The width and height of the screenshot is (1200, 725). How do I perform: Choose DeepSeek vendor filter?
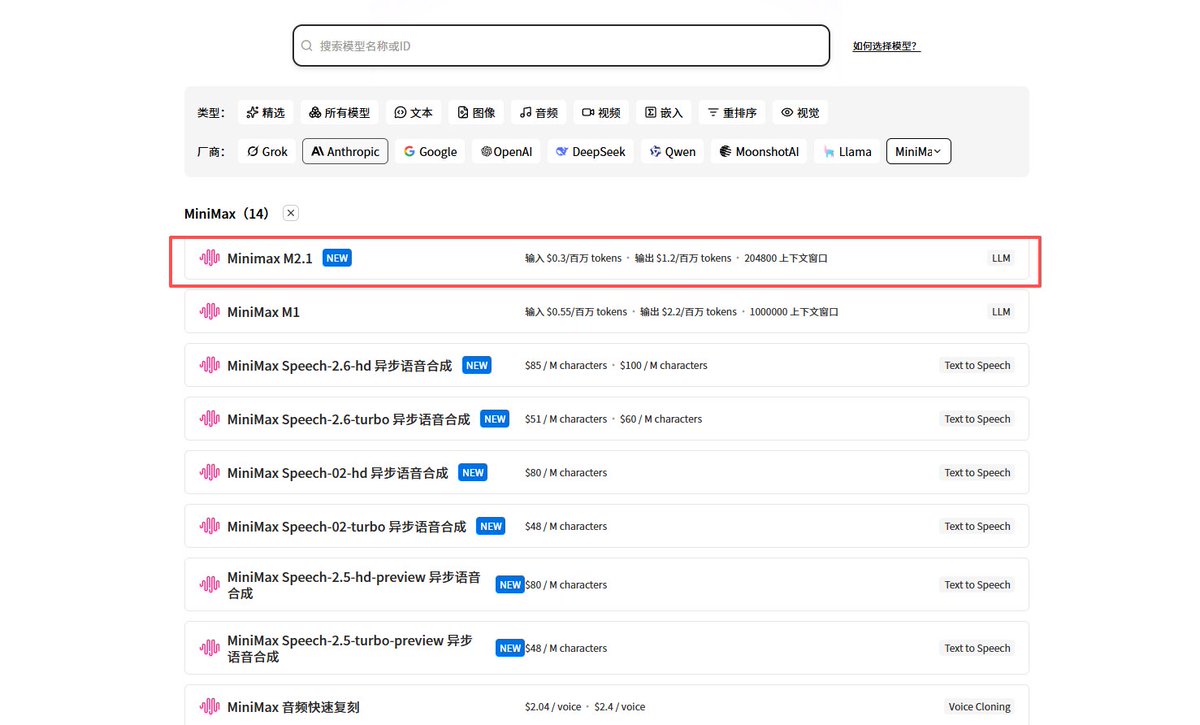coord(590,152)
